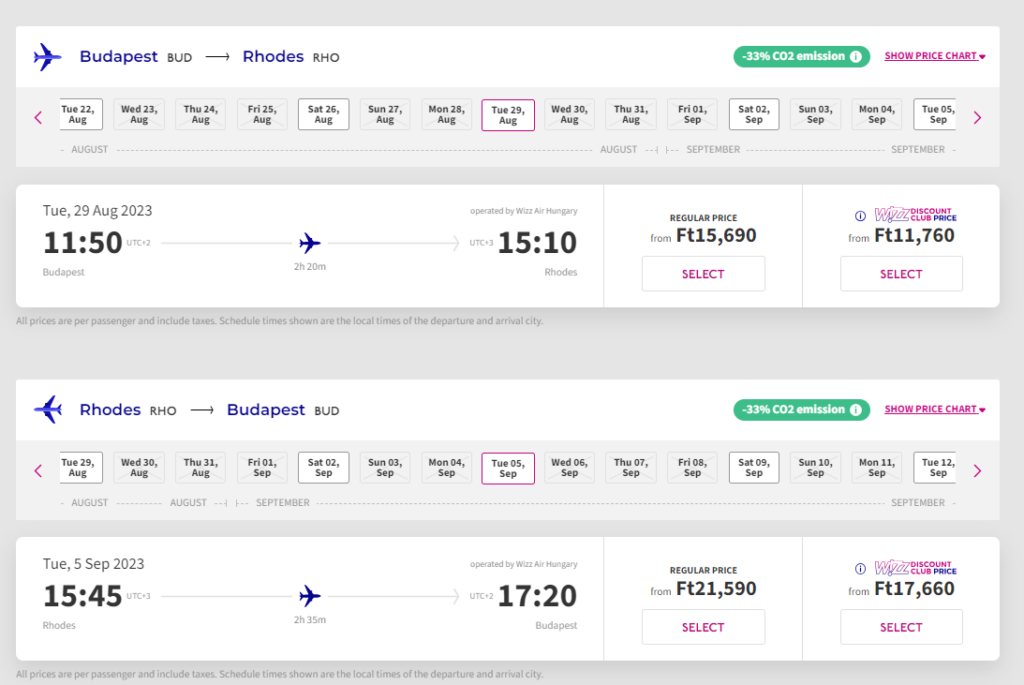Select the Sat 26, Aug outbound date
Image resolution: width=1024 pixels, height=685 pixels.
tap(323, 114)
